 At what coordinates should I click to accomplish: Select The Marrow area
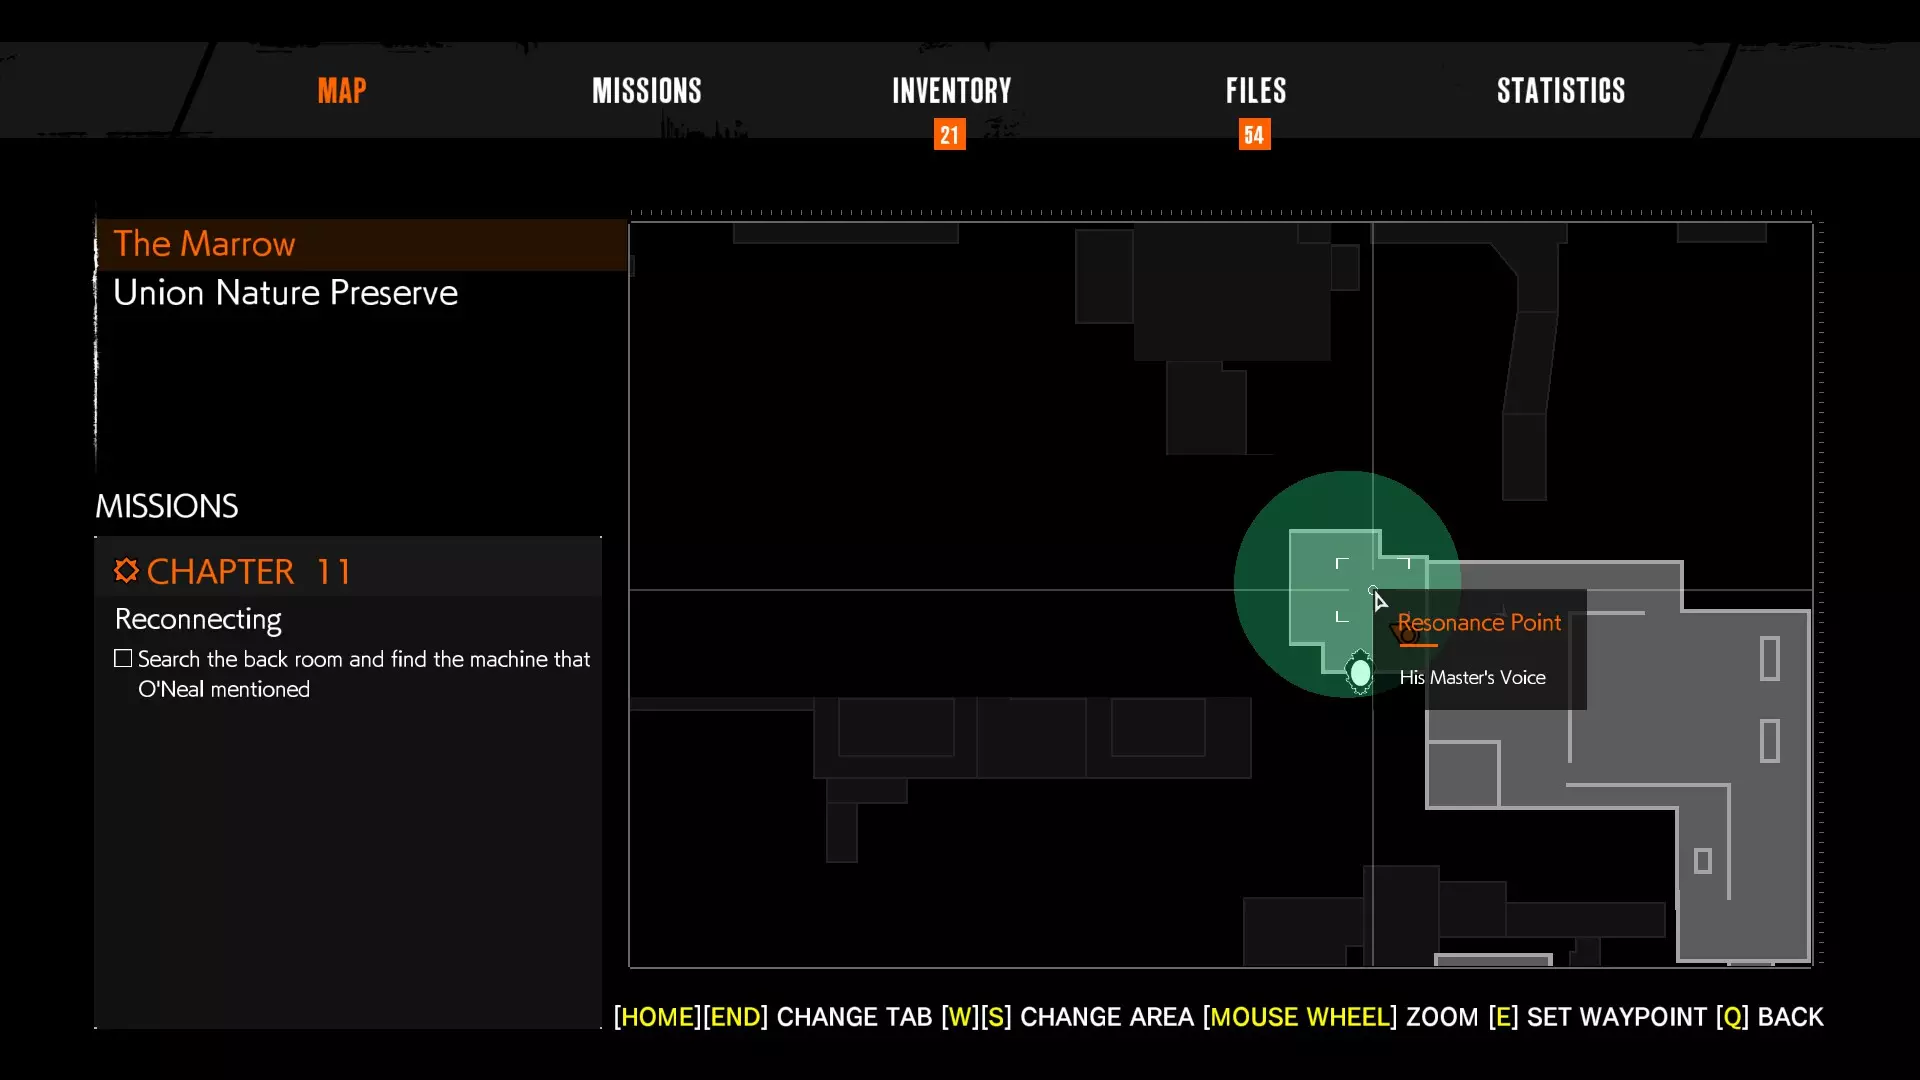pos(204,244)
